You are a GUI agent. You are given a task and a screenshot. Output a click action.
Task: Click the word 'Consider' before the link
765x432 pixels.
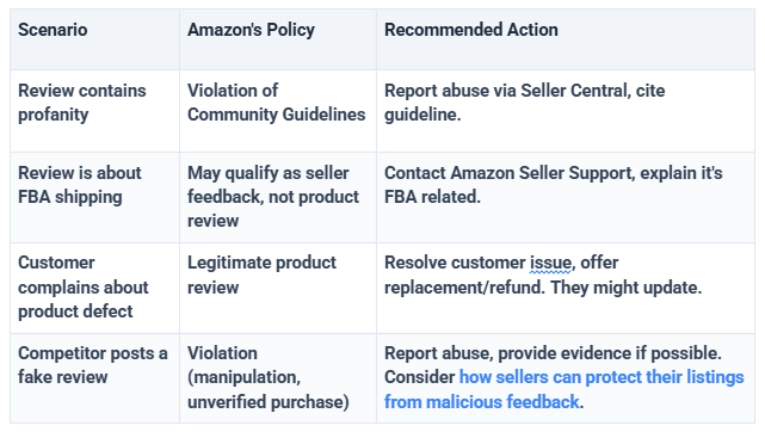420,377
